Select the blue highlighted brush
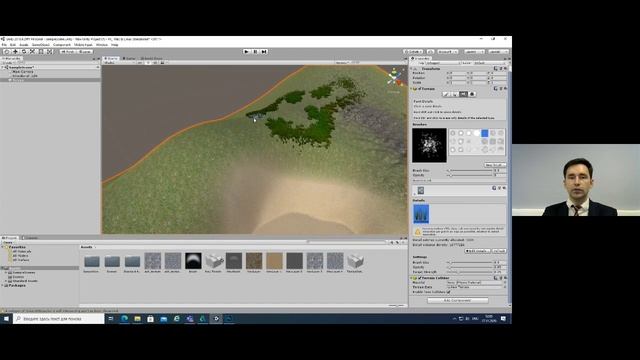 pos(484,133)
